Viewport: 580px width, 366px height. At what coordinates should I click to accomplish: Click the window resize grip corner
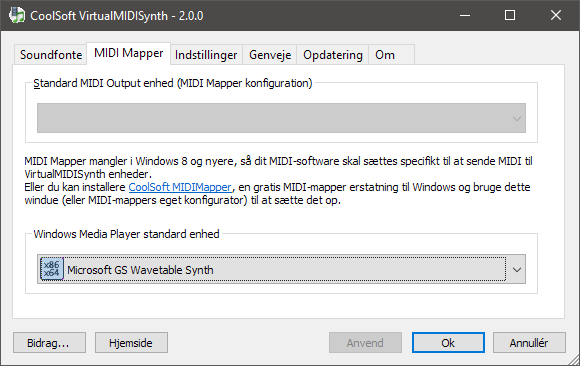click(x=573, y=360)
